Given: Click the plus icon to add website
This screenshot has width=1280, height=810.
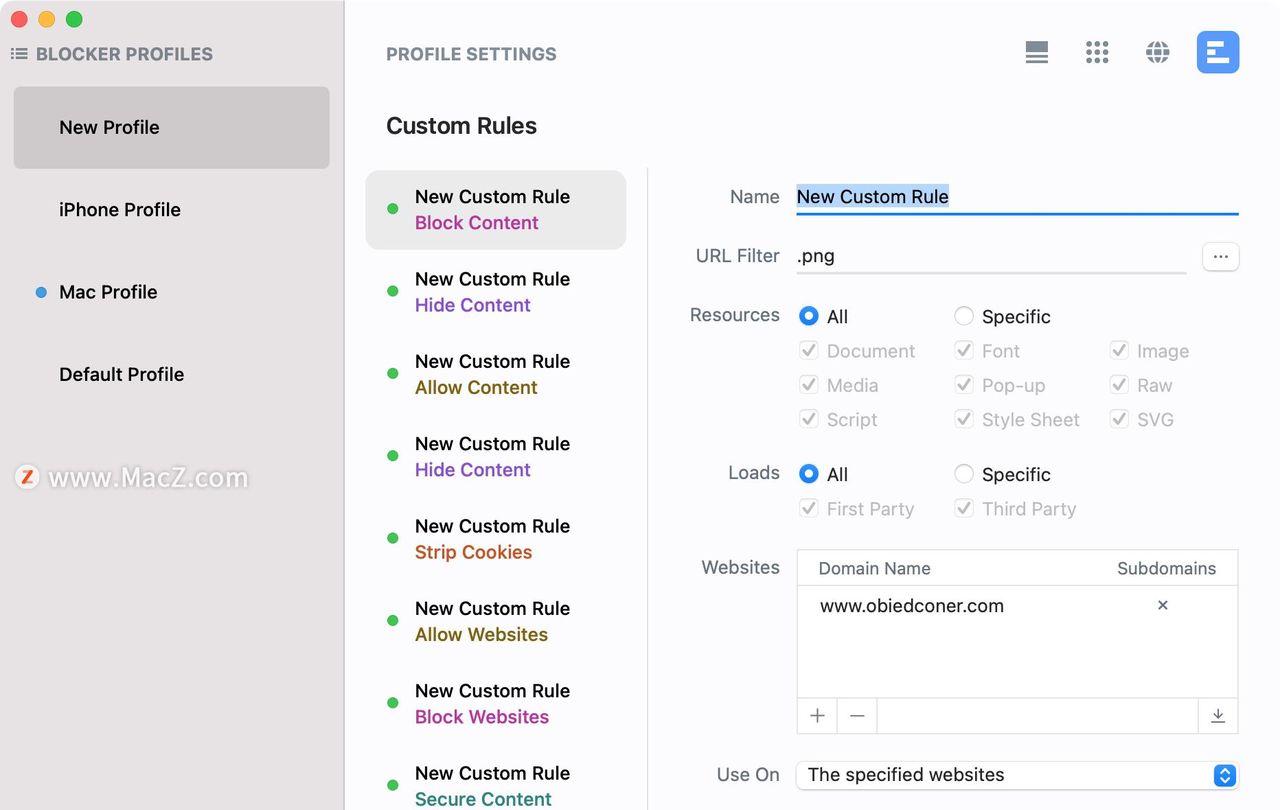Looking at the screenshot, I should pos(817,716).
